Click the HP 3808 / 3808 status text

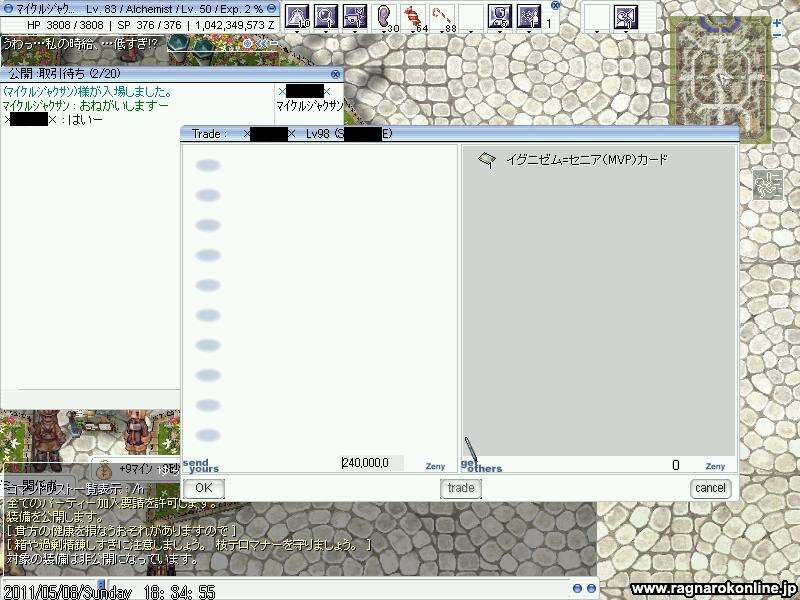65,25
